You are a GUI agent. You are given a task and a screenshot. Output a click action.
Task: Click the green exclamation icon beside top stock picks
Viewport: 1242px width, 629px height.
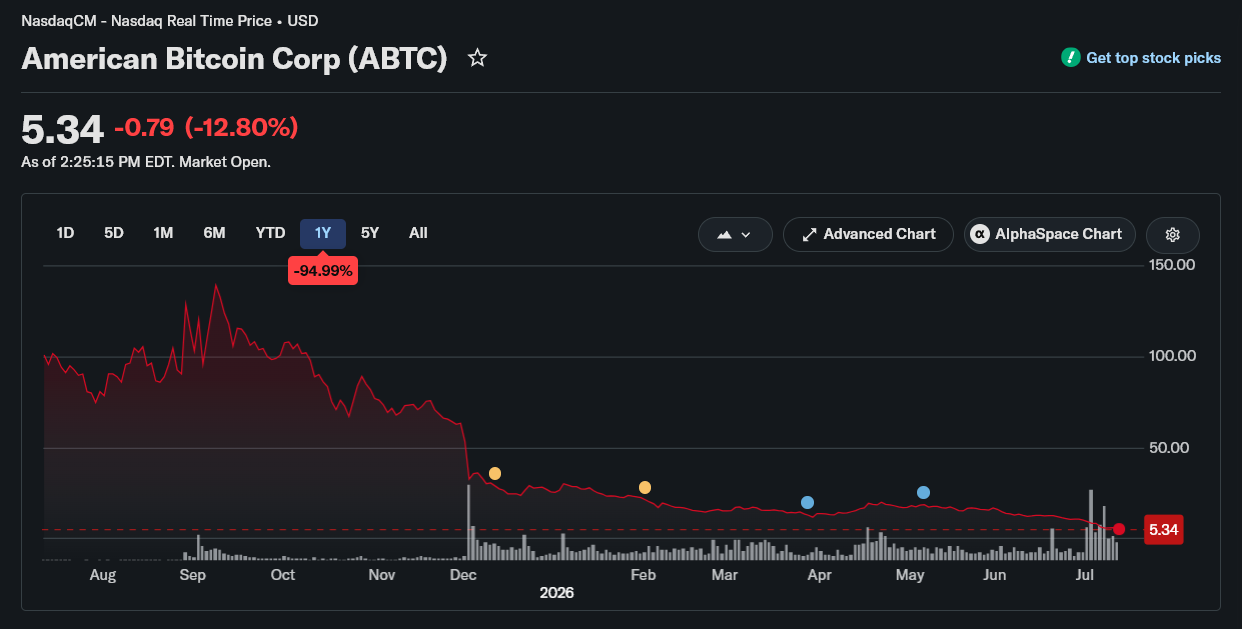point(1071,58)
